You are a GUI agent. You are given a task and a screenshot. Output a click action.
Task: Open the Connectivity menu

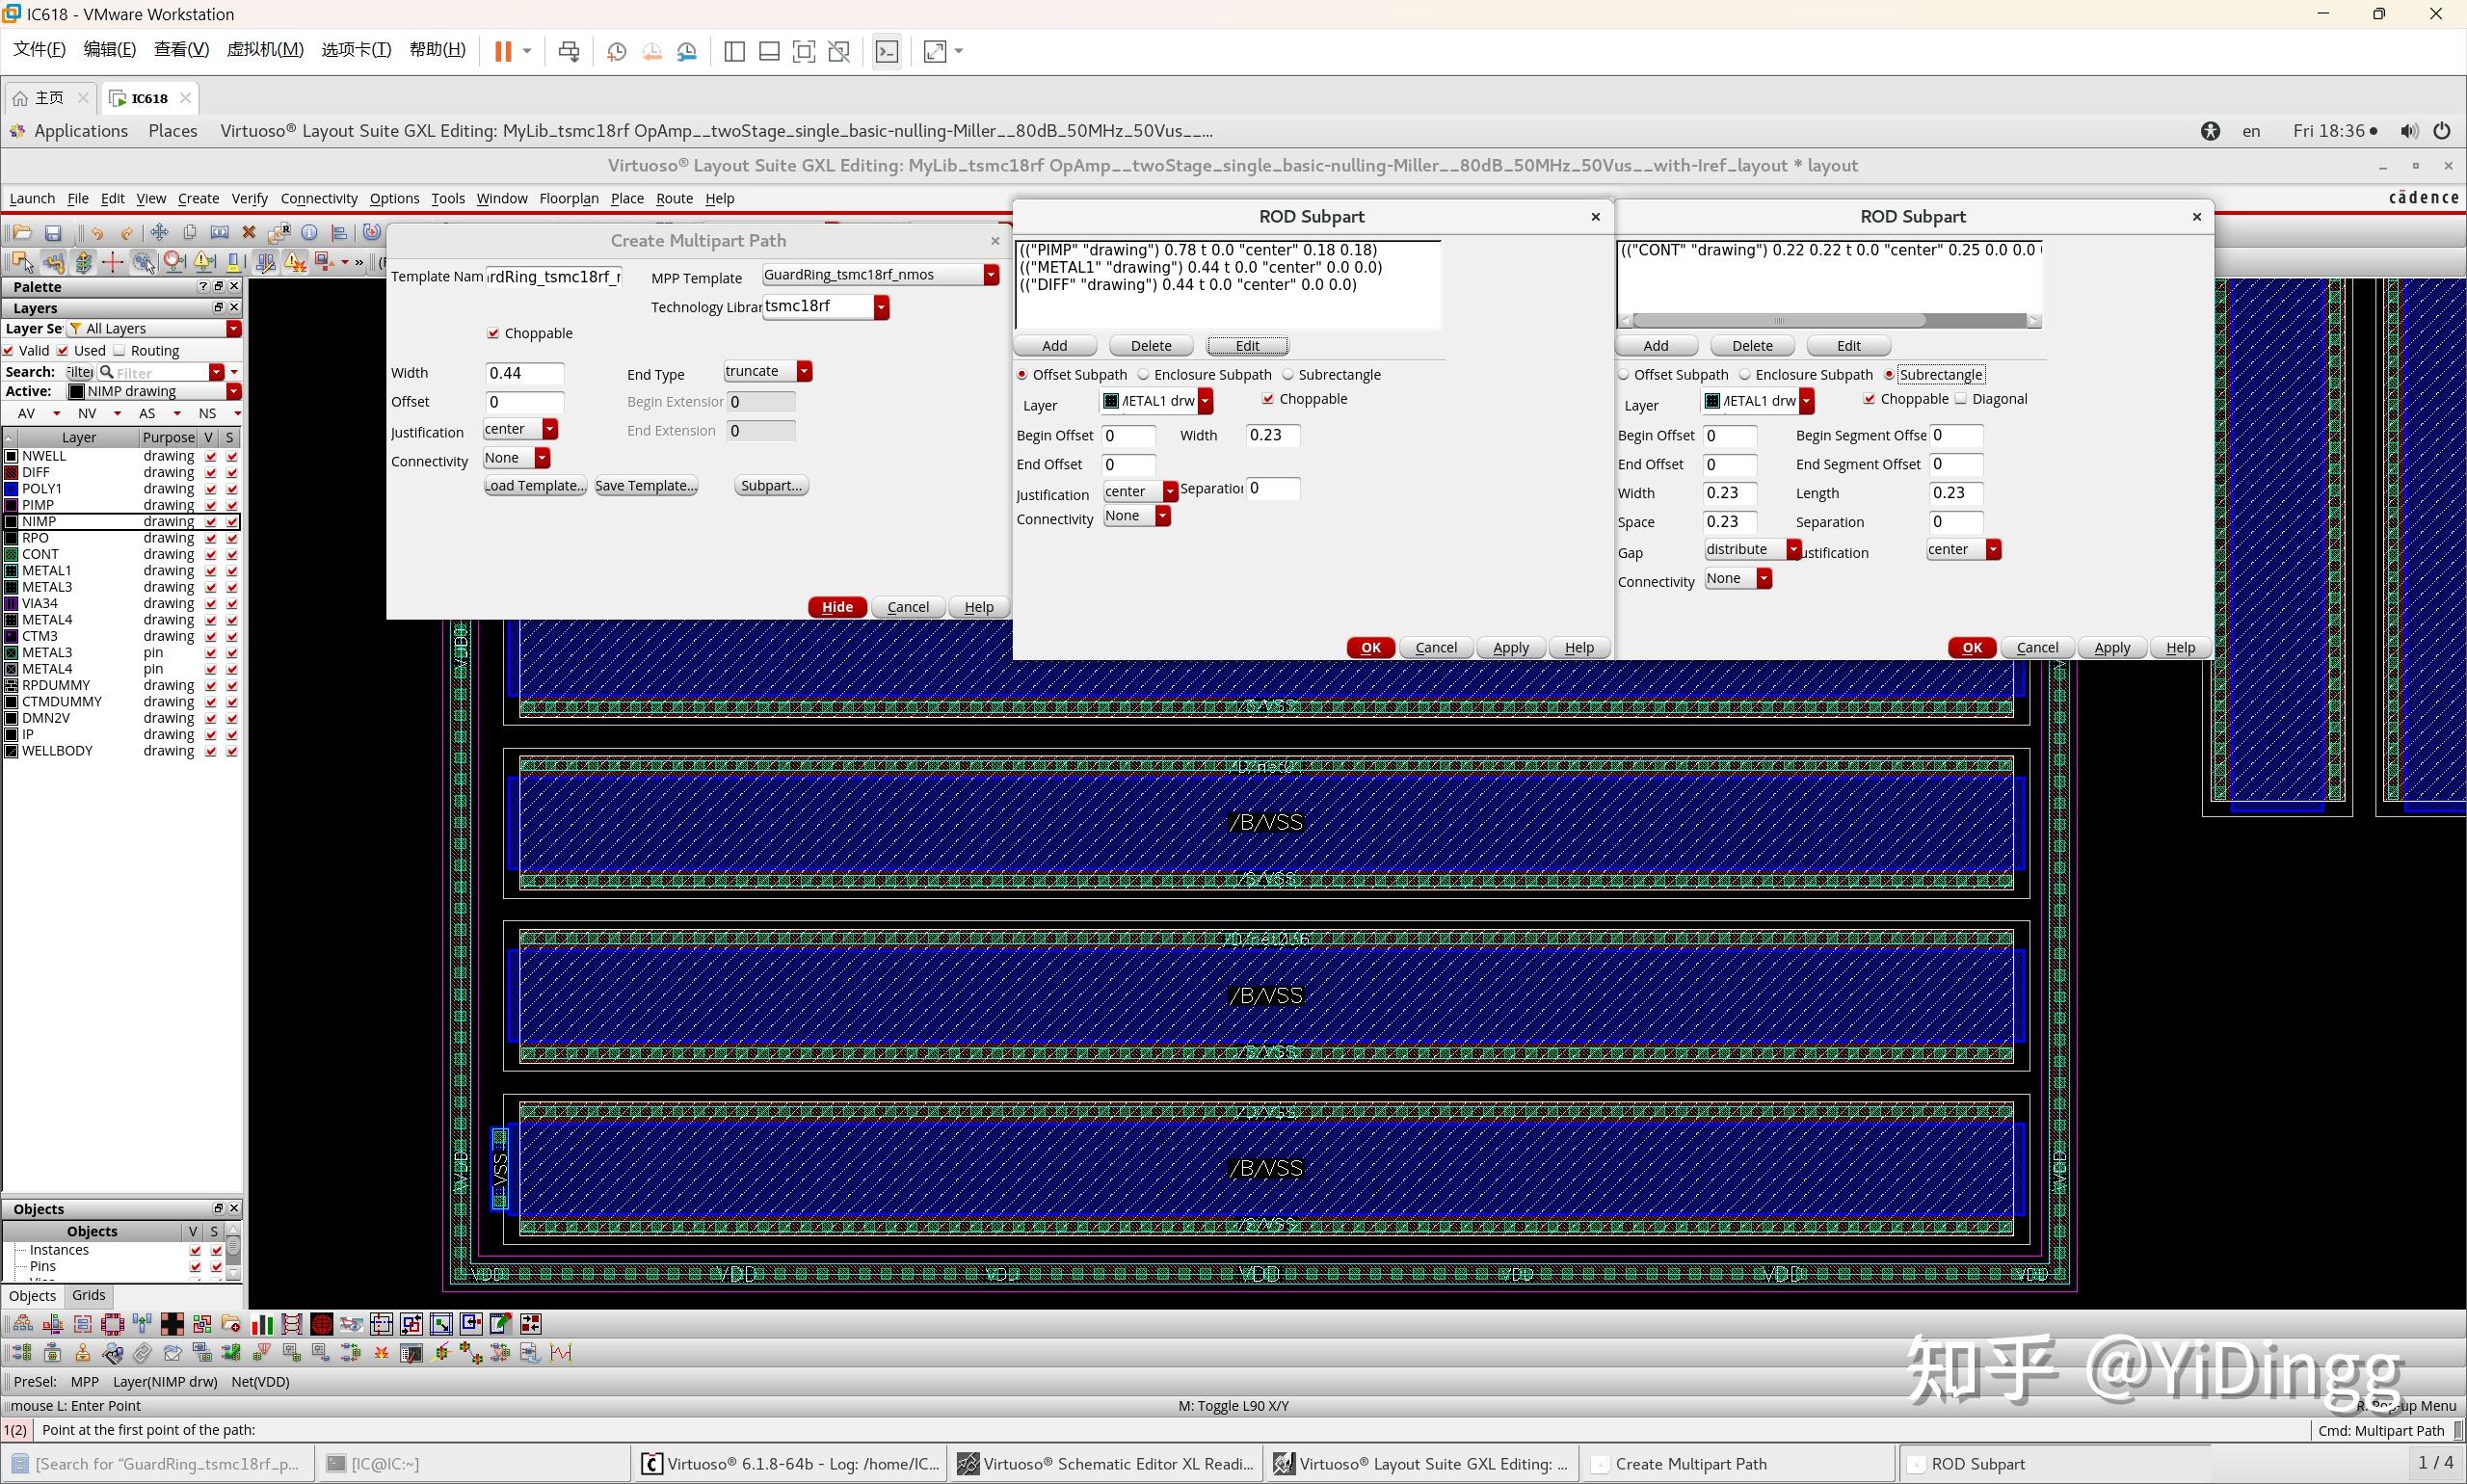coord(318,198)
